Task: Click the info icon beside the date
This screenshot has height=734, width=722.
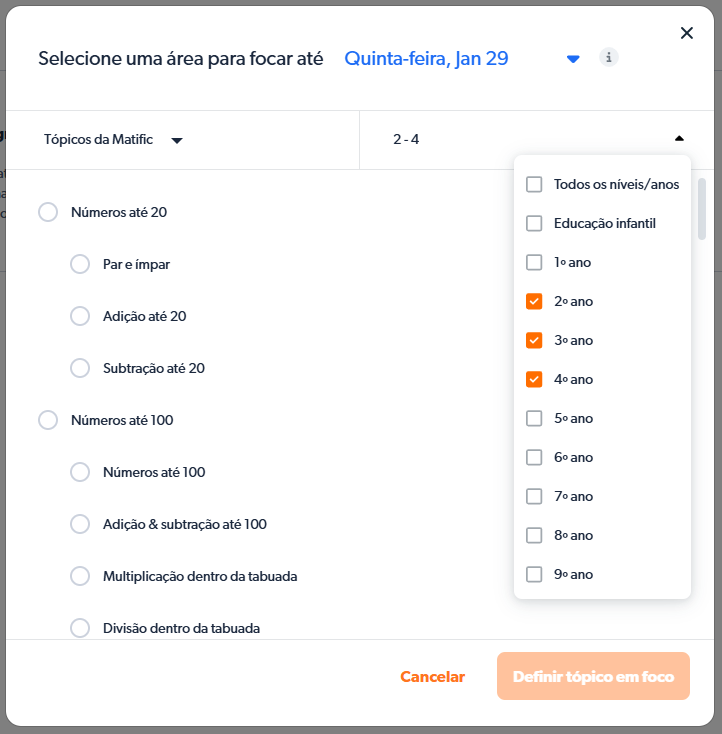Action: 608,57
